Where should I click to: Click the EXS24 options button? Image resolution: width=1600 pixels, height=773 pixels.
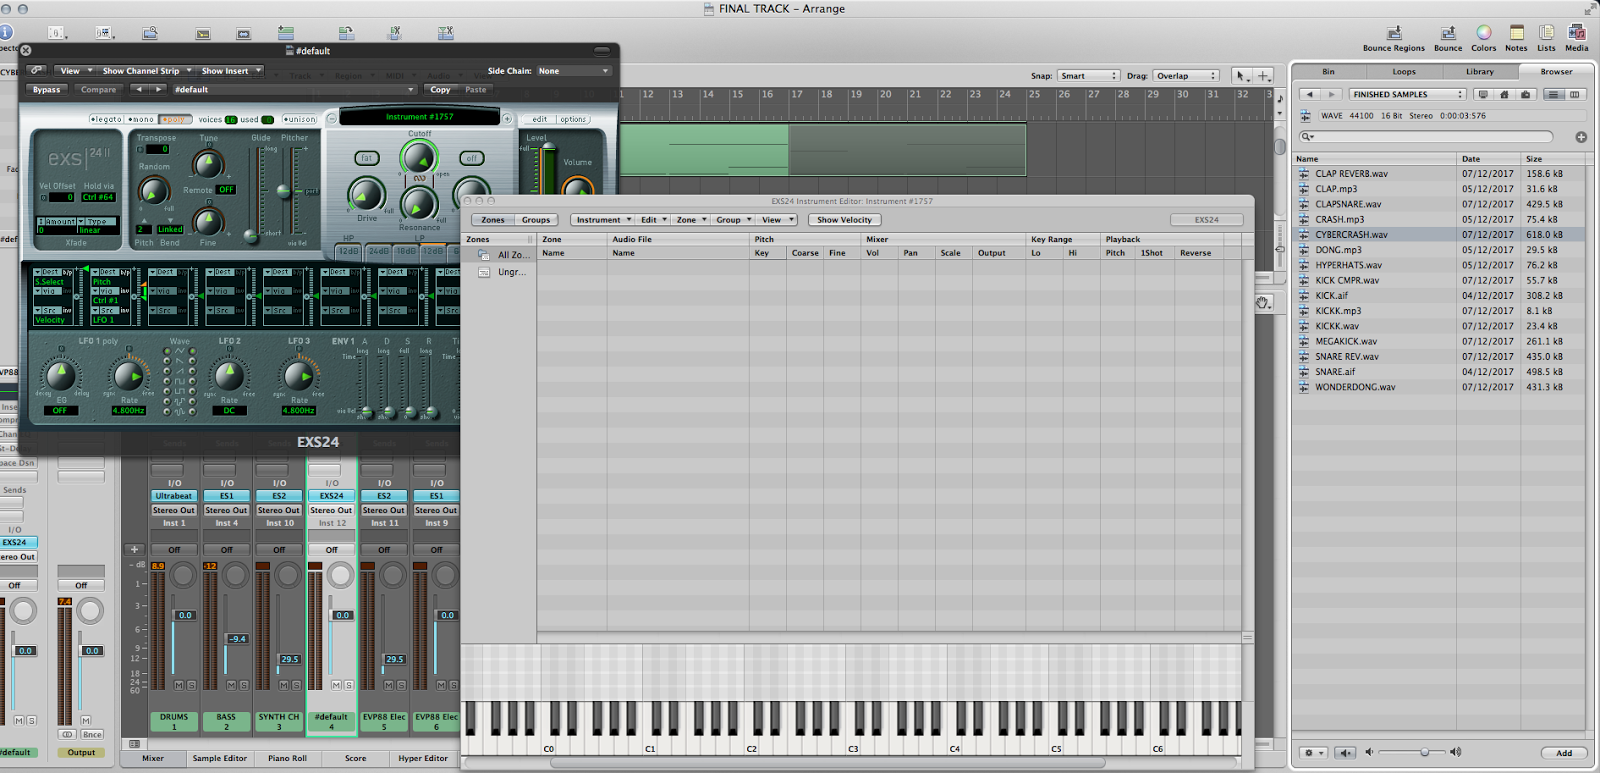[573, 119]
